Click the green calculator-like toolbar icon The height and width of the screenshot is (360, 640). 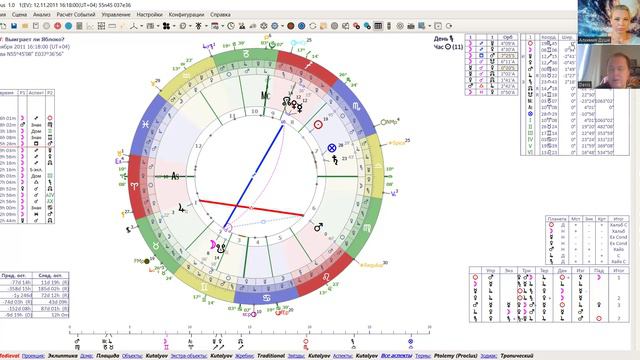(80, 26)
